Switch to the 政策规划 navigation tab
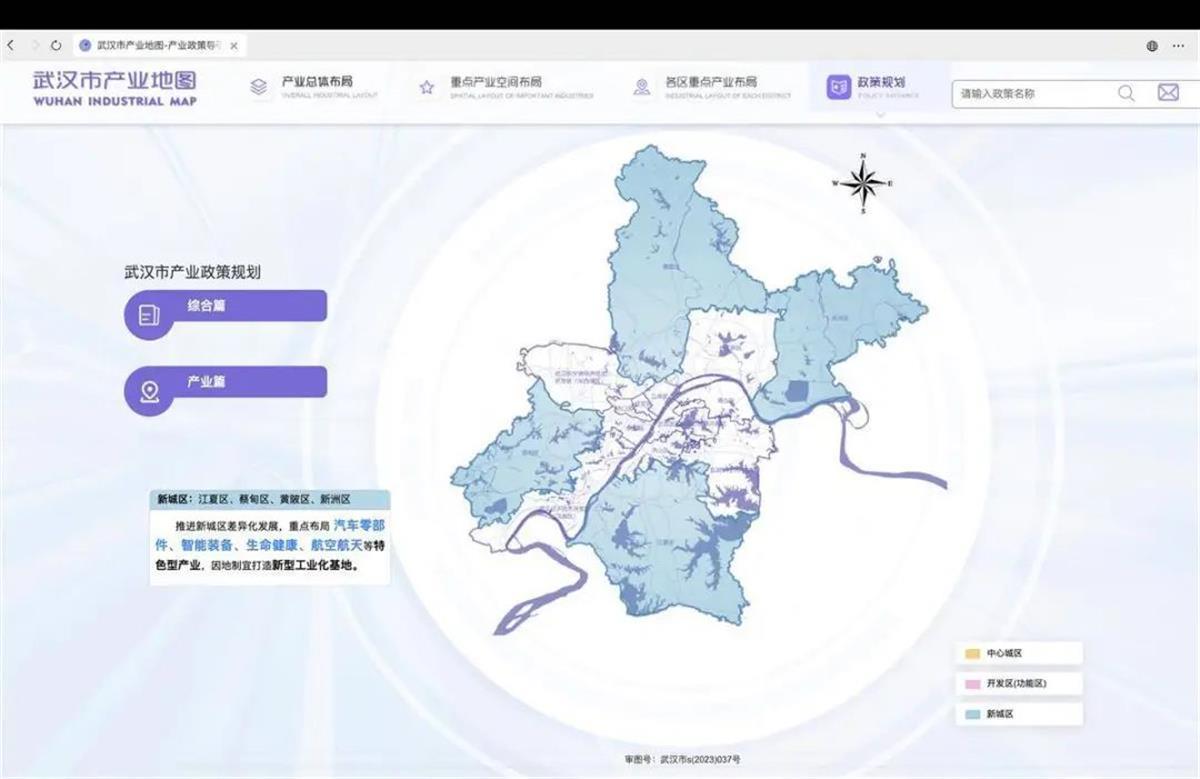 pos(881,83)
